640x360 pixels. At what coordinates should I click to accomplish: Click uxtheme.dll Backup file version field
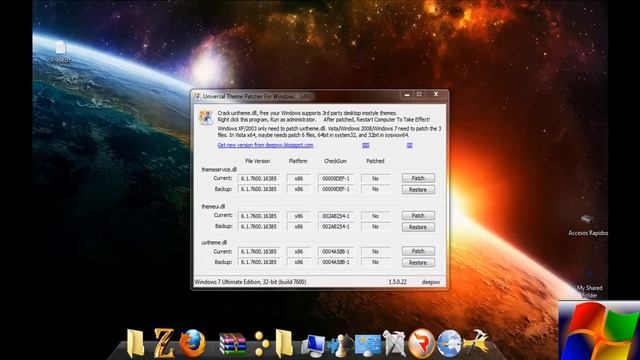[258, 262]
